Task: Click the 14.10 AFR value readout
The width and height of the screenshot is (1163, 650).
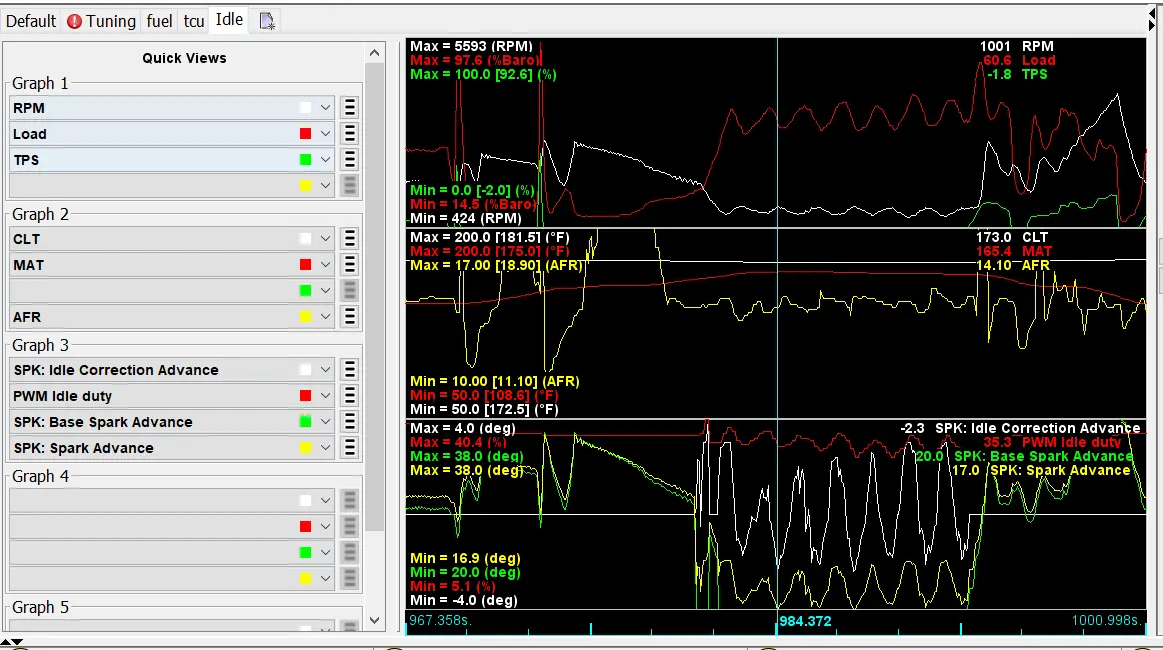Action: 1012,265
